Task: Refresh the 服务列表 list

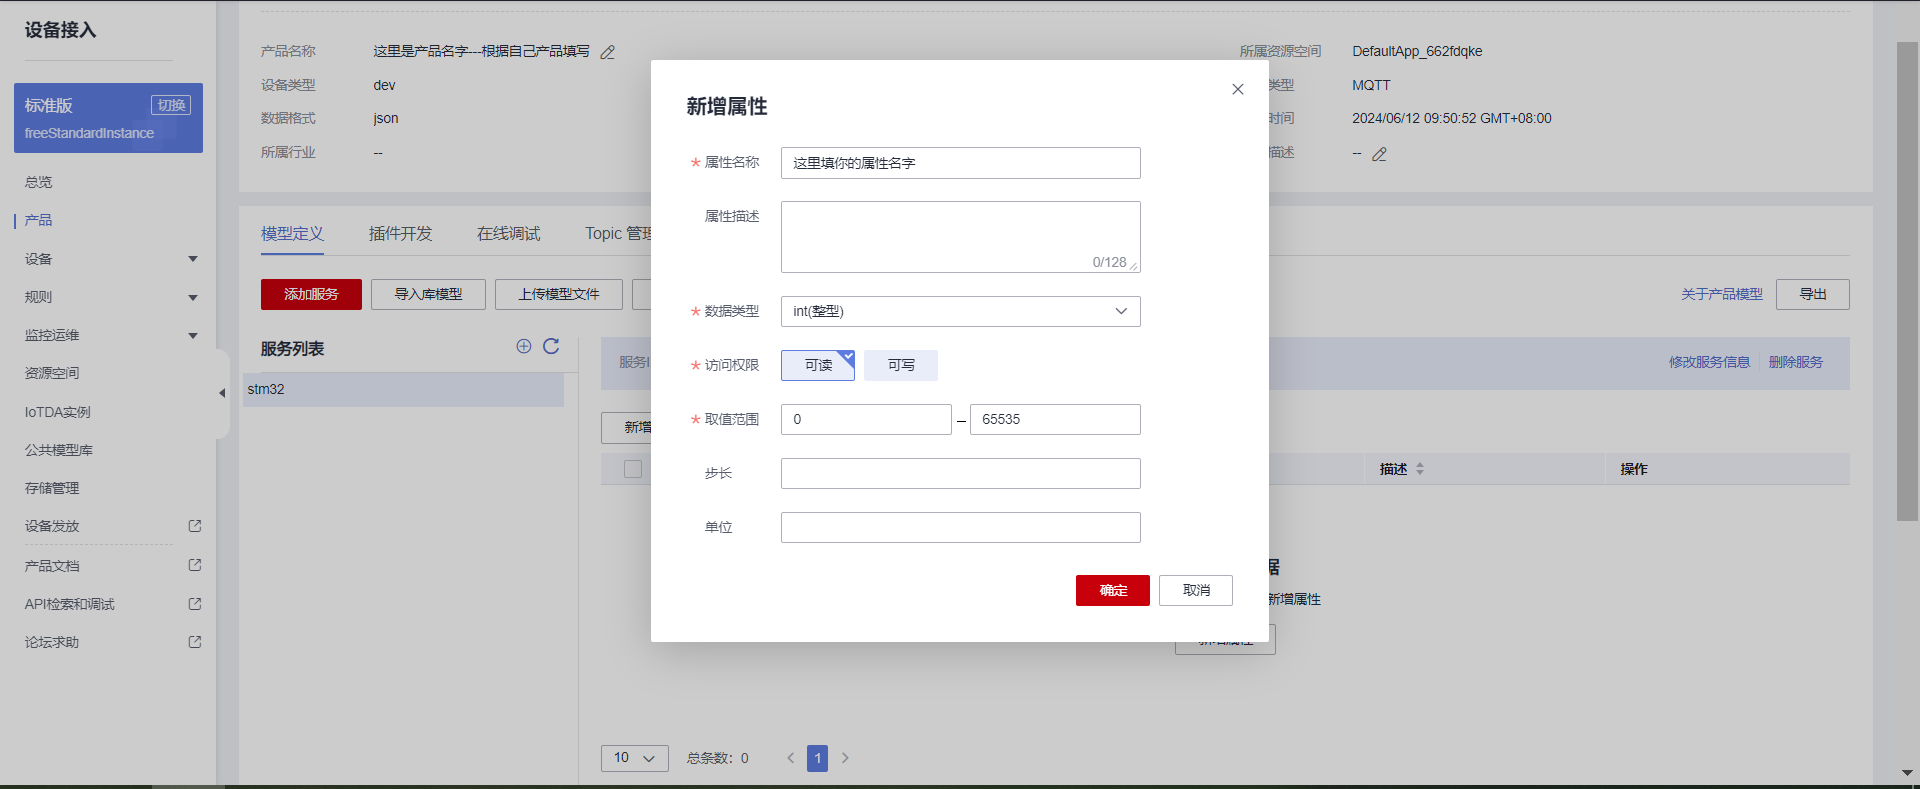Action: click(x=551, y=346)
